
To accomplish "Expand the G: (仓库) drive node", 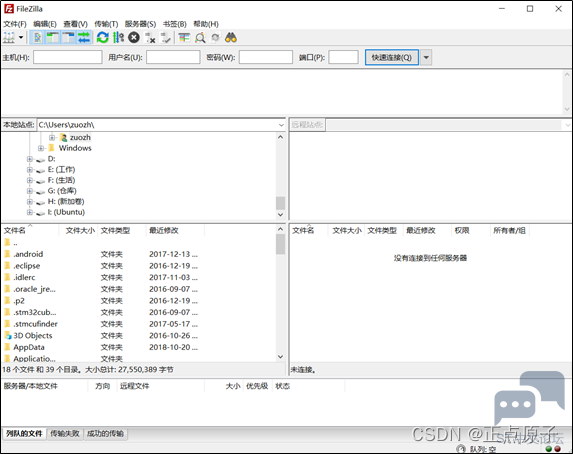I will [x=30, y=191].
